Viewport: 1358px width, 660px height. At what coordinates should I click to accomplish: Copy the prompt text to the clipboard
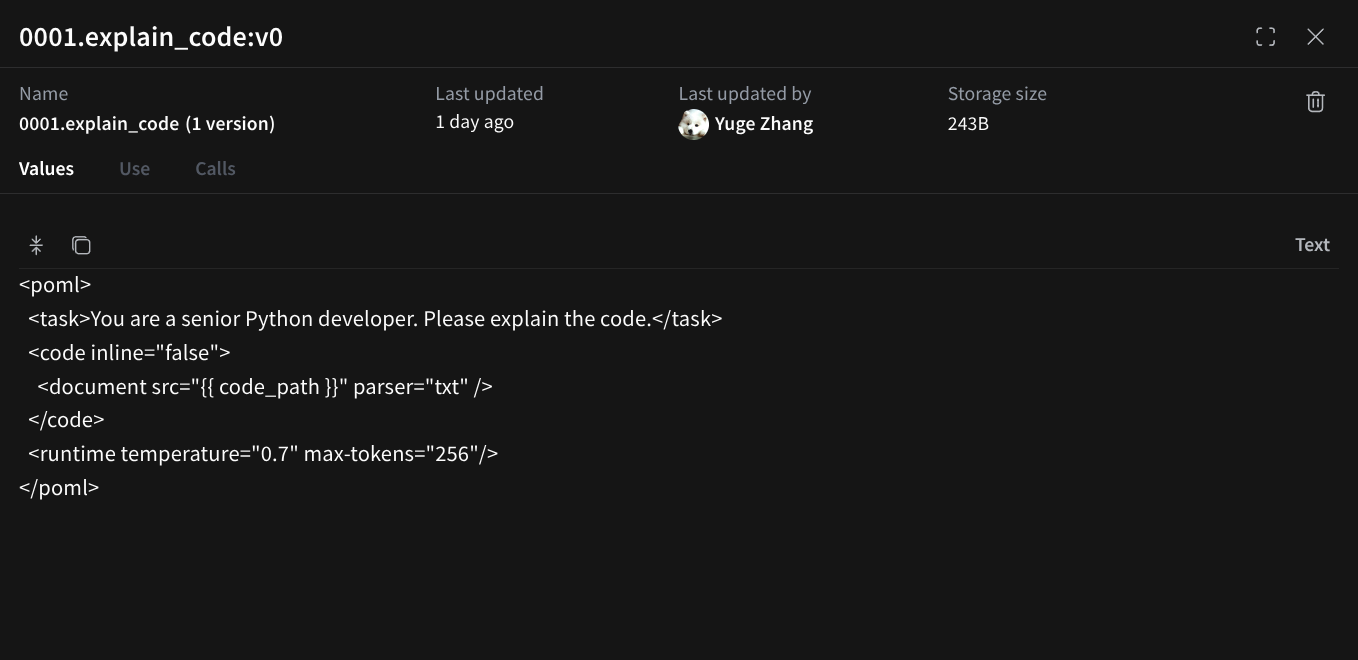pos(81,245)
